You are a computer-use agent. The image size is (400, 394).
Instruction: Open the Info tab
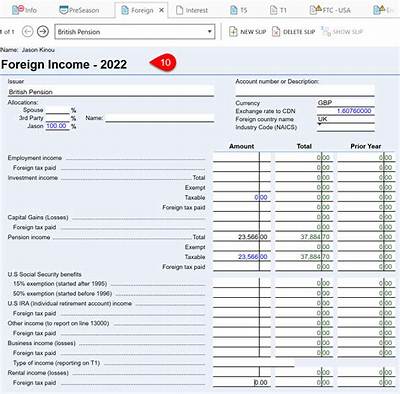tap(24, 10)
